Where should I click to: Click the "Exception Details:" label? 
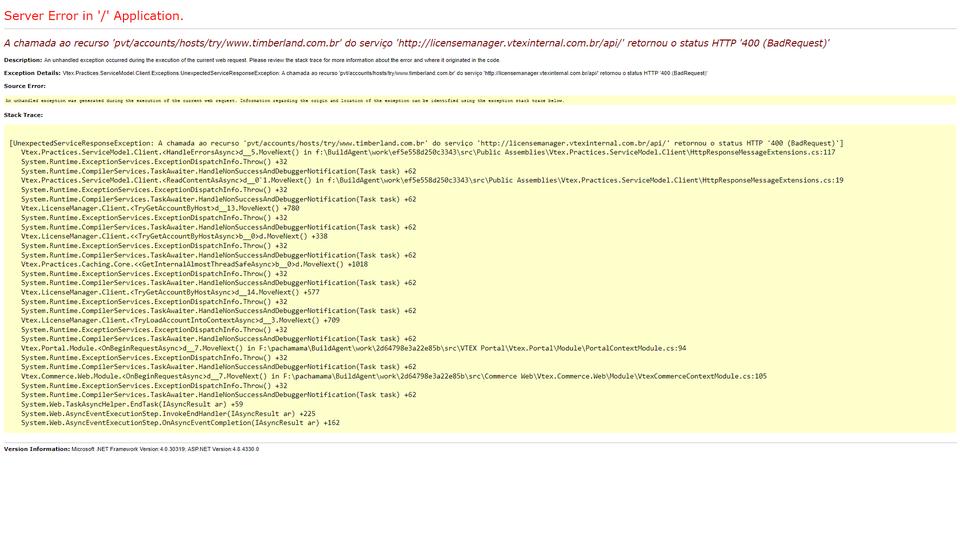click(x=32, y=73)
